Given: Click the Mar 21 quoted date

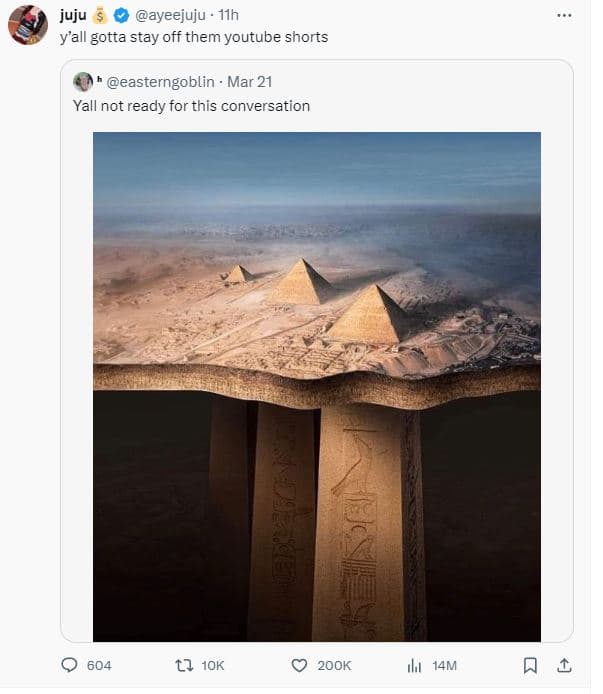Looking at the screenshot, I should [x=249, y=82].
